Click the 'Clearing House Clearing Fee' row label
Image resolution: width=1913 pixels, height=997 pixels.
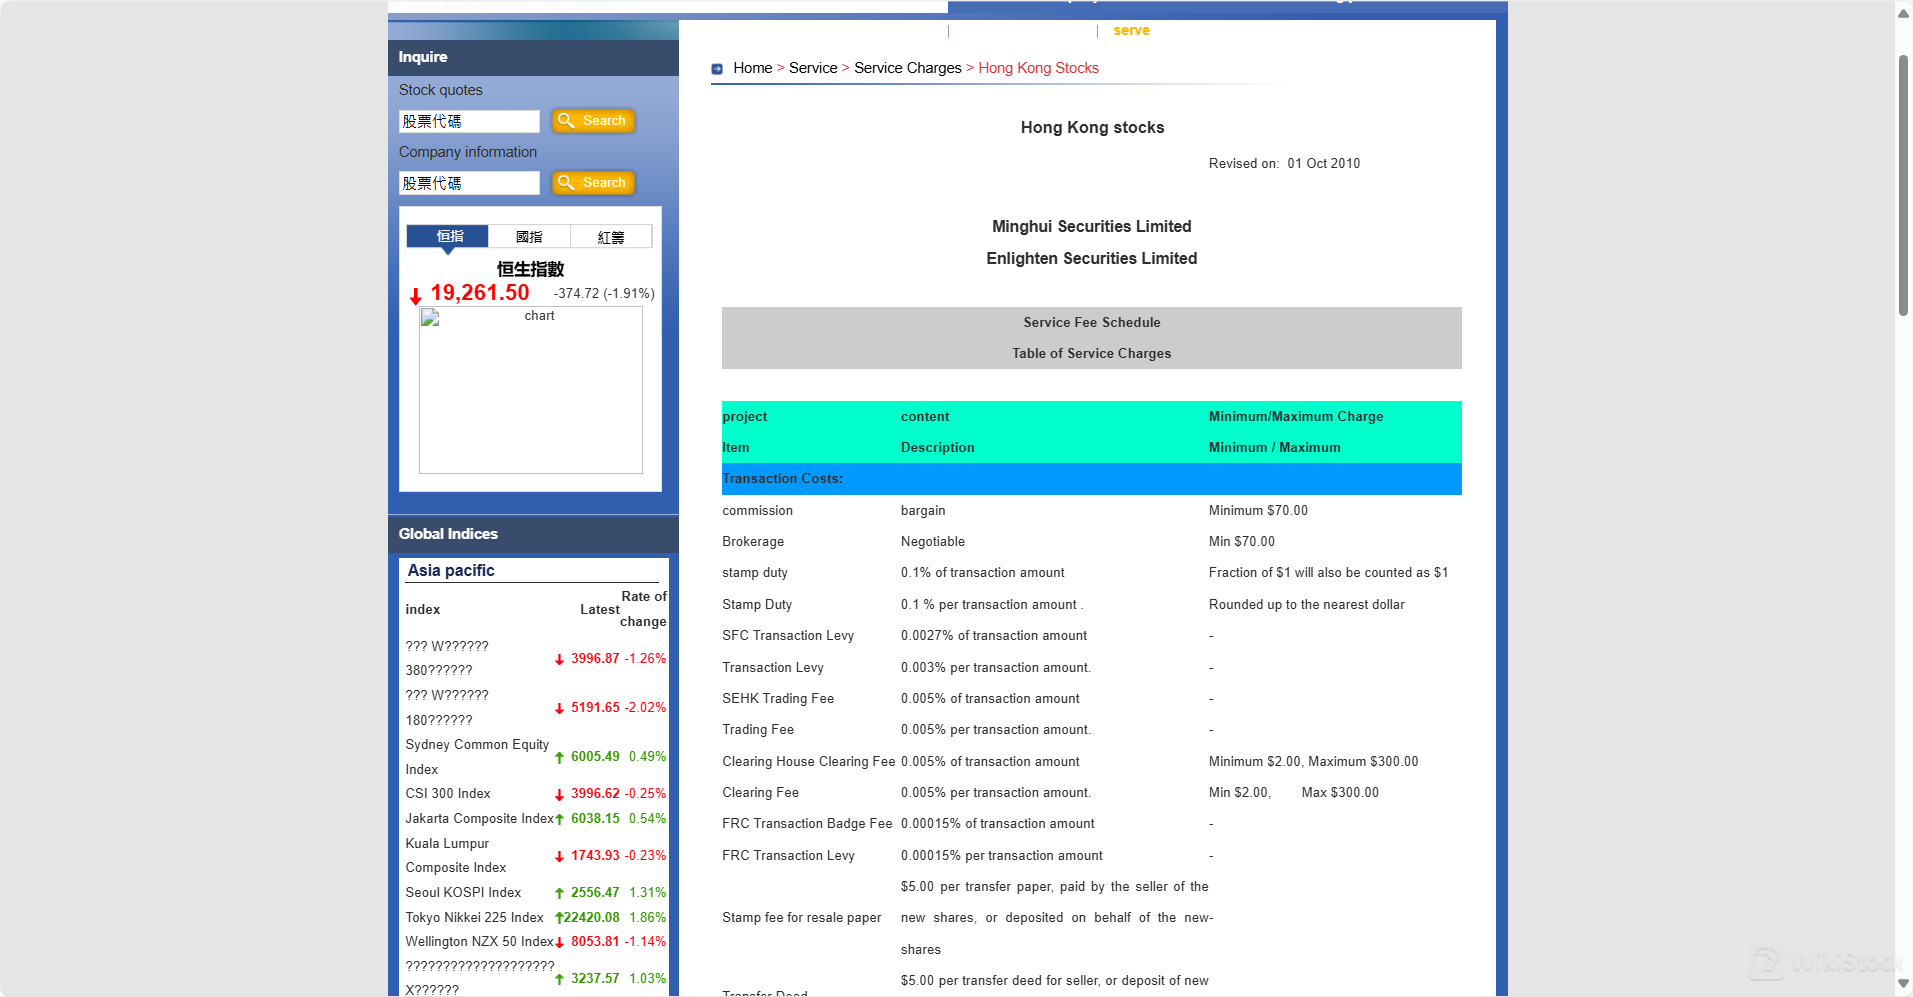point(809,762)
